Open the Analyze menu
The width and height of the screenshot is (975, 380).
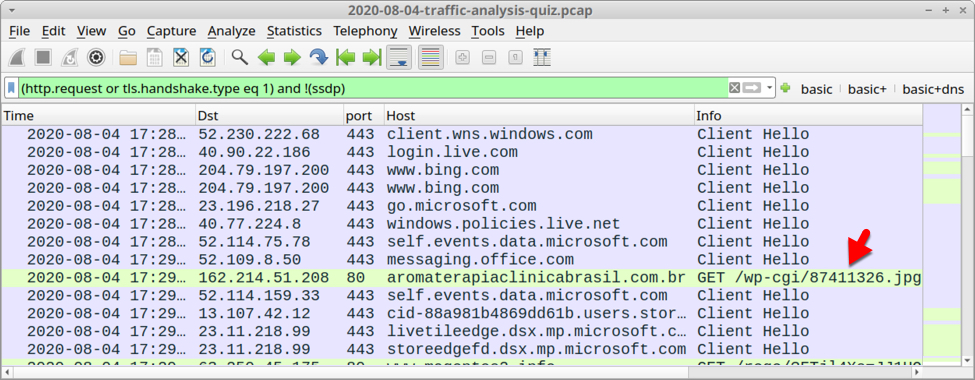[231, 31]
